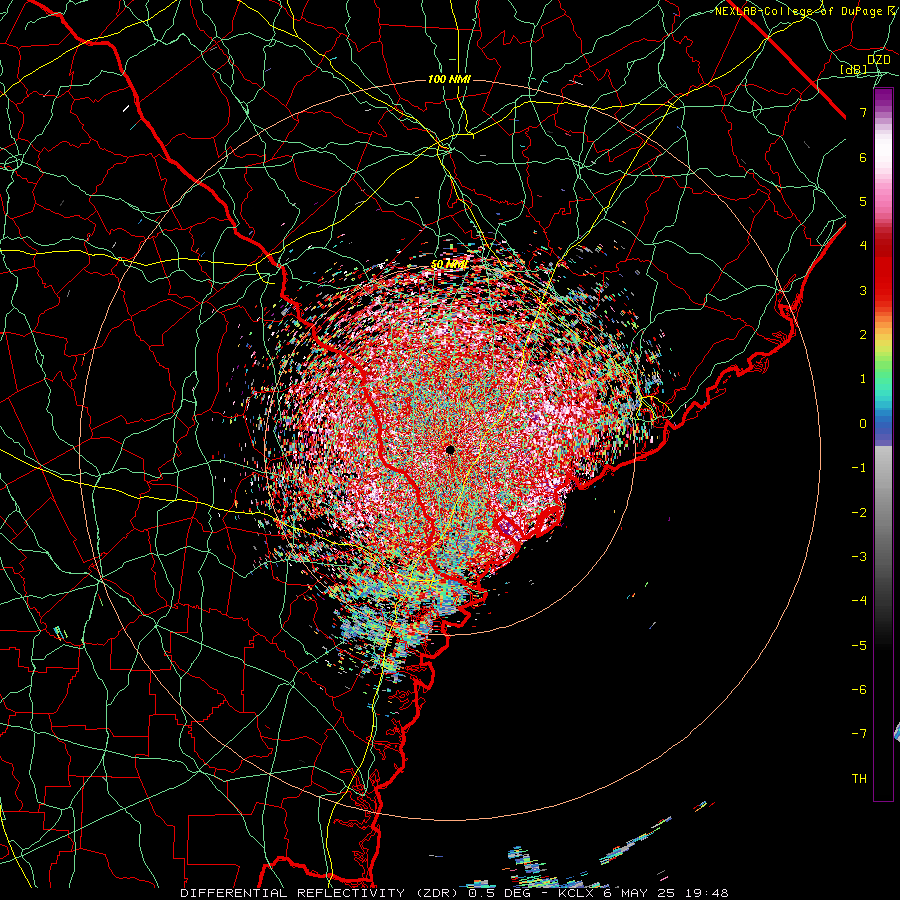Viewport: 900px width, 900px height.
Task: Click the 3 tick on color scale
Action: click(x=863, y=290)
